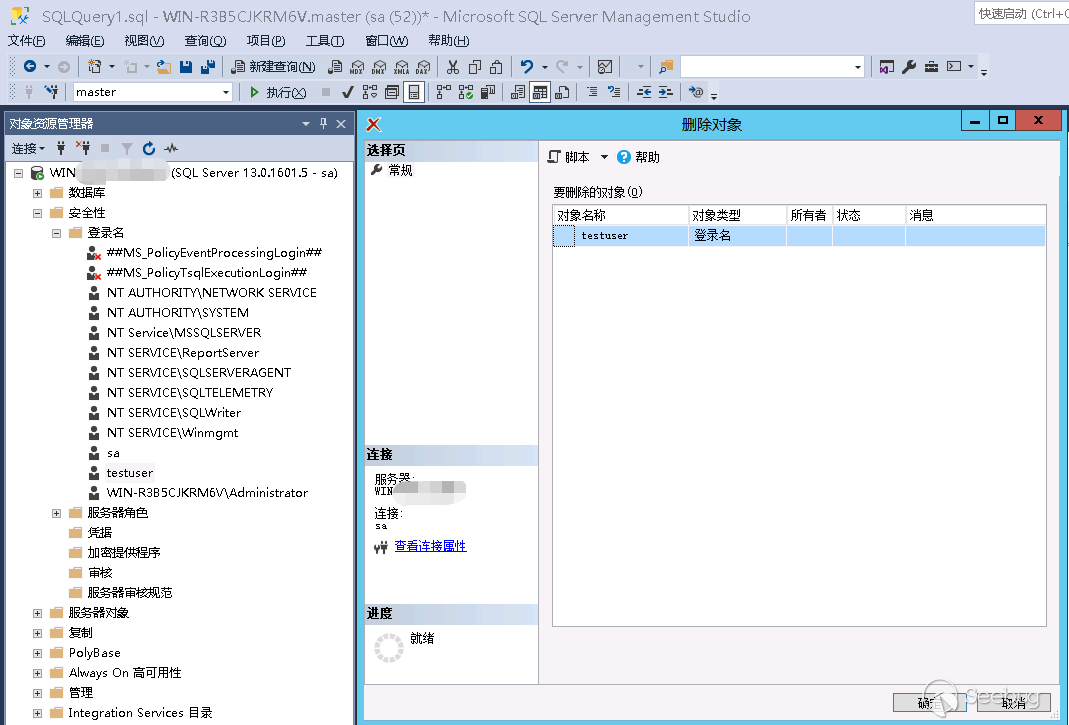Select the testuser login in tree
Viewport: 1069px width, 725px height.
pos(130,473)
